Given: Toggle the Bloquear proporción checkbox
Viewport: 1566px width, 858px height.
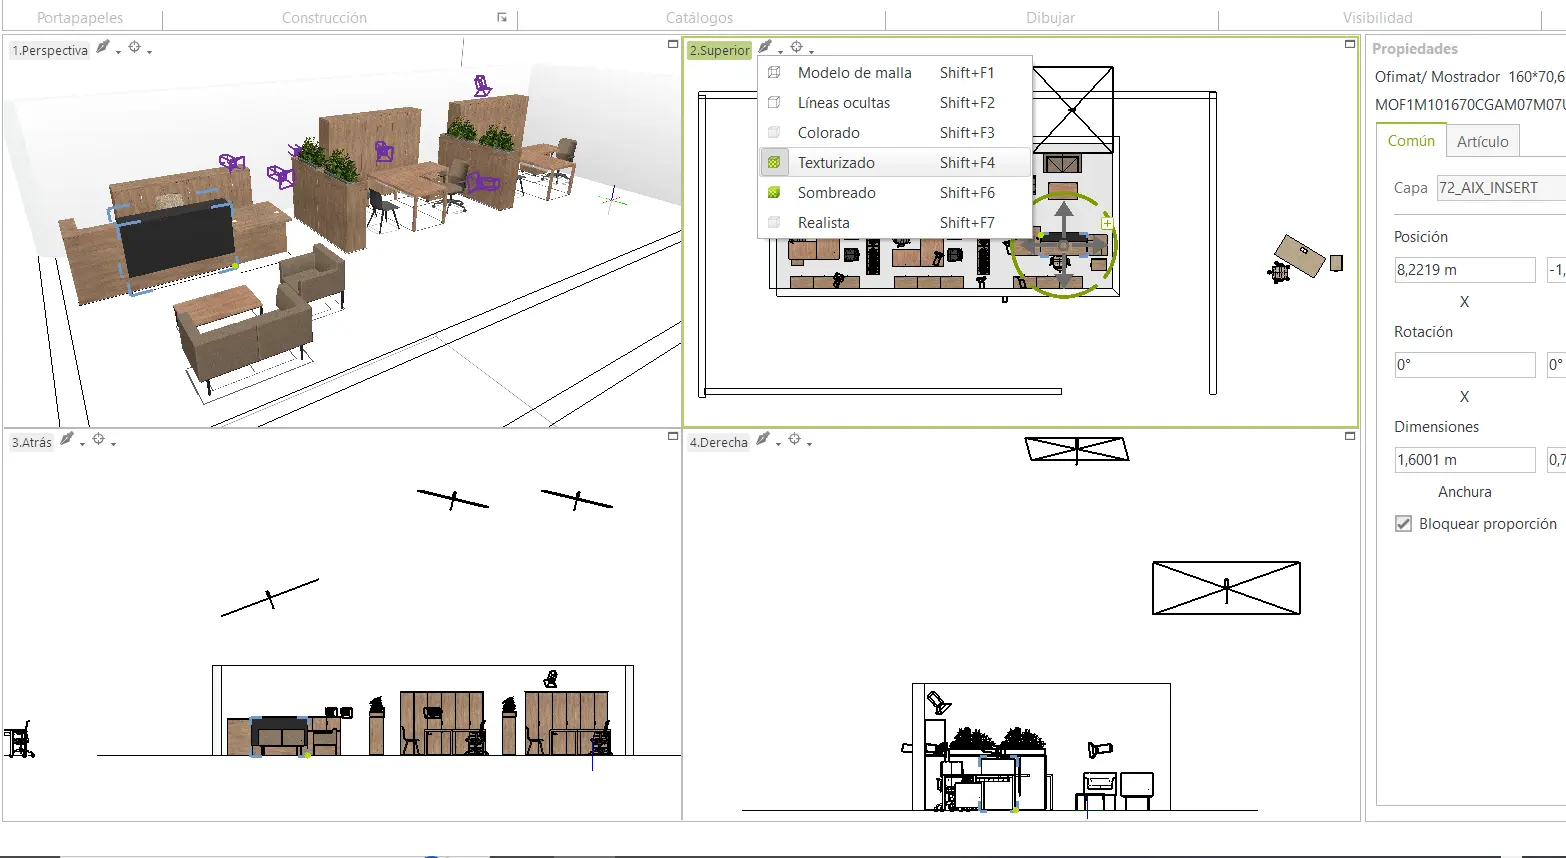Looking at the screenshot, I should point(1404,524).
